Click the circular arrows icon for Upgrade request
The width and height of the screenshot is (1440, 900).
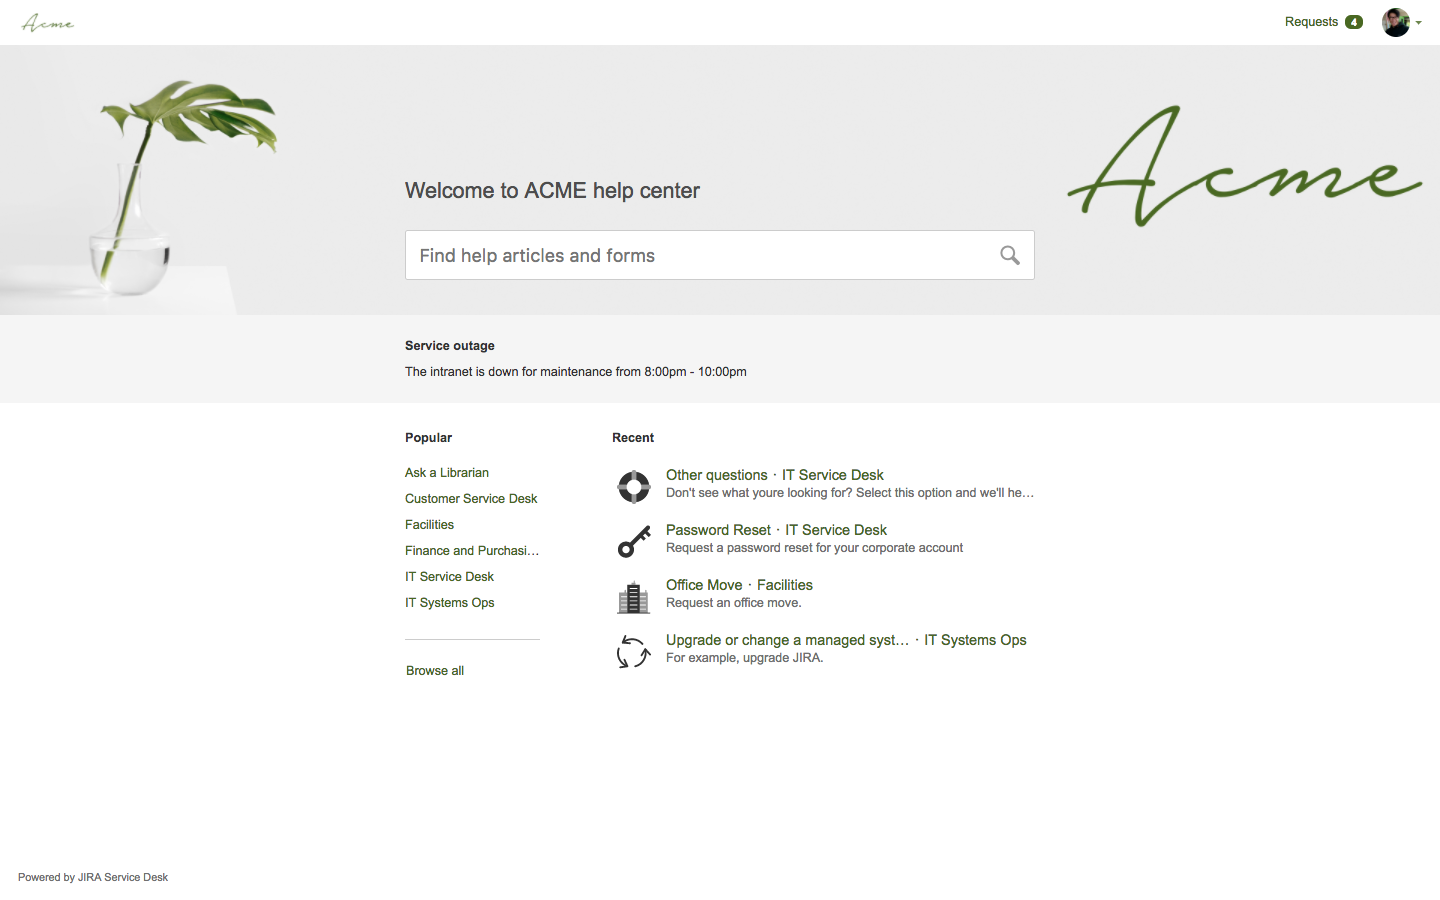tap(633, 651)
